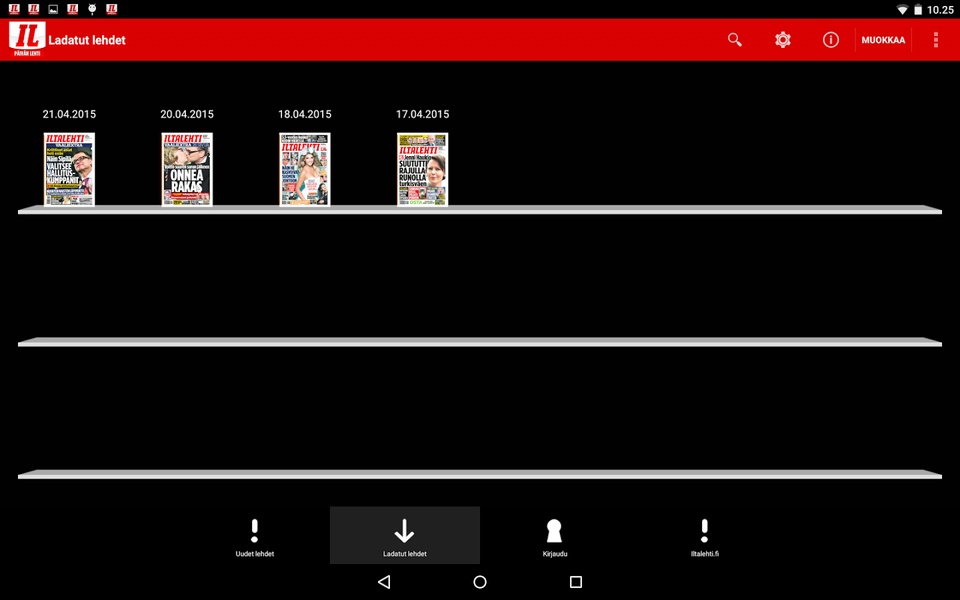Open the search magnifier icon
This screenshot has height=600, width=960.
[x=735, y=40]
